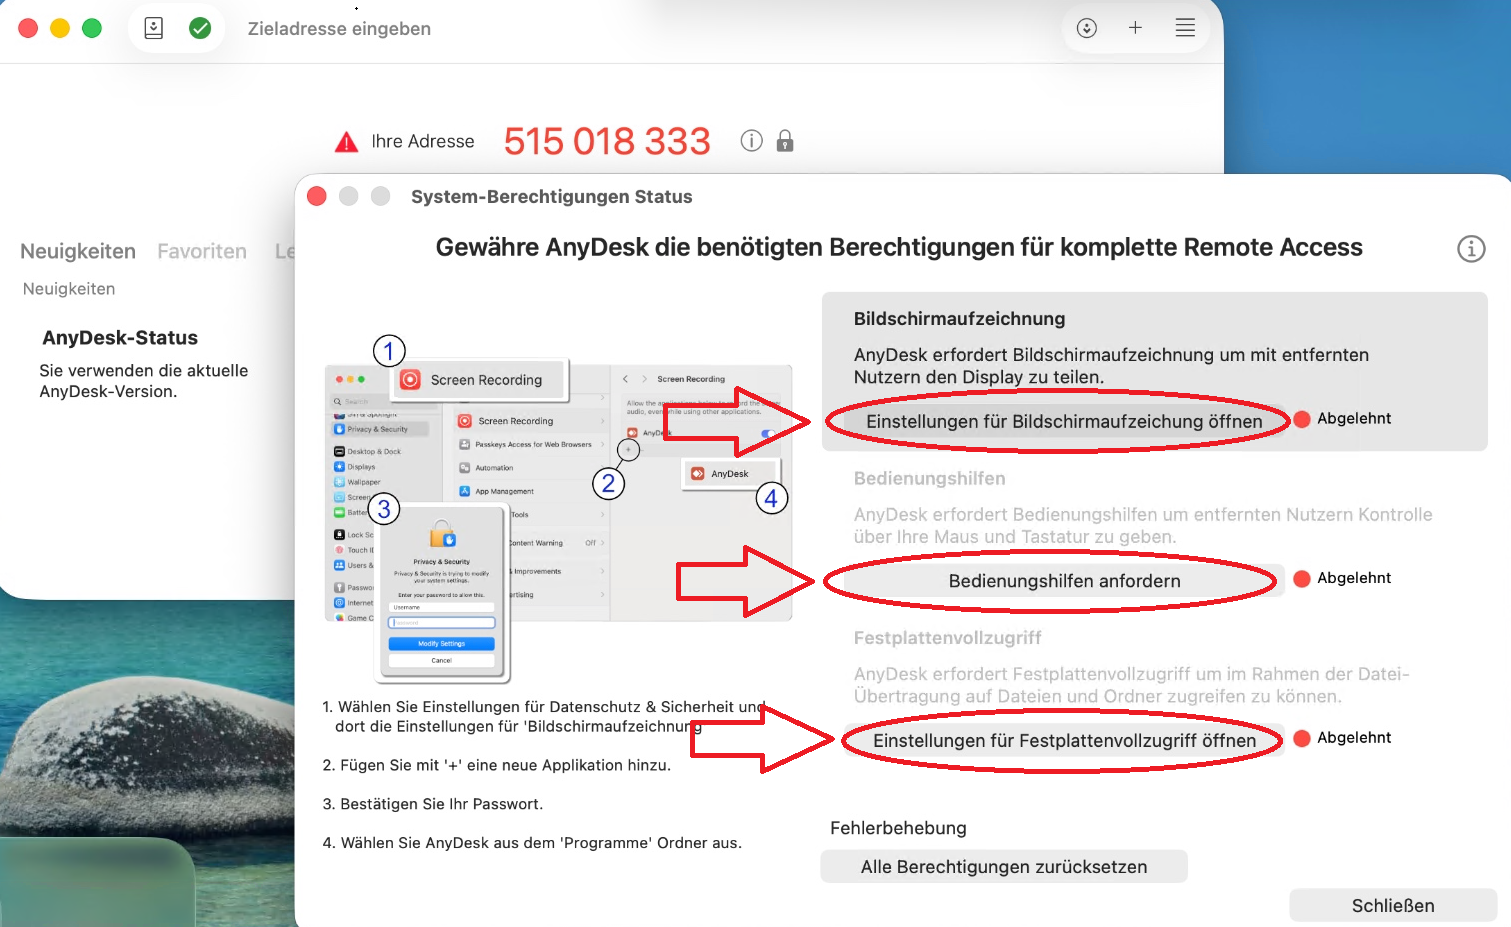Click red status dot beside Bedienungshilfen Abgelehnt
Viewport: 1511px width, 927px height.
(x=1302, y=578)
